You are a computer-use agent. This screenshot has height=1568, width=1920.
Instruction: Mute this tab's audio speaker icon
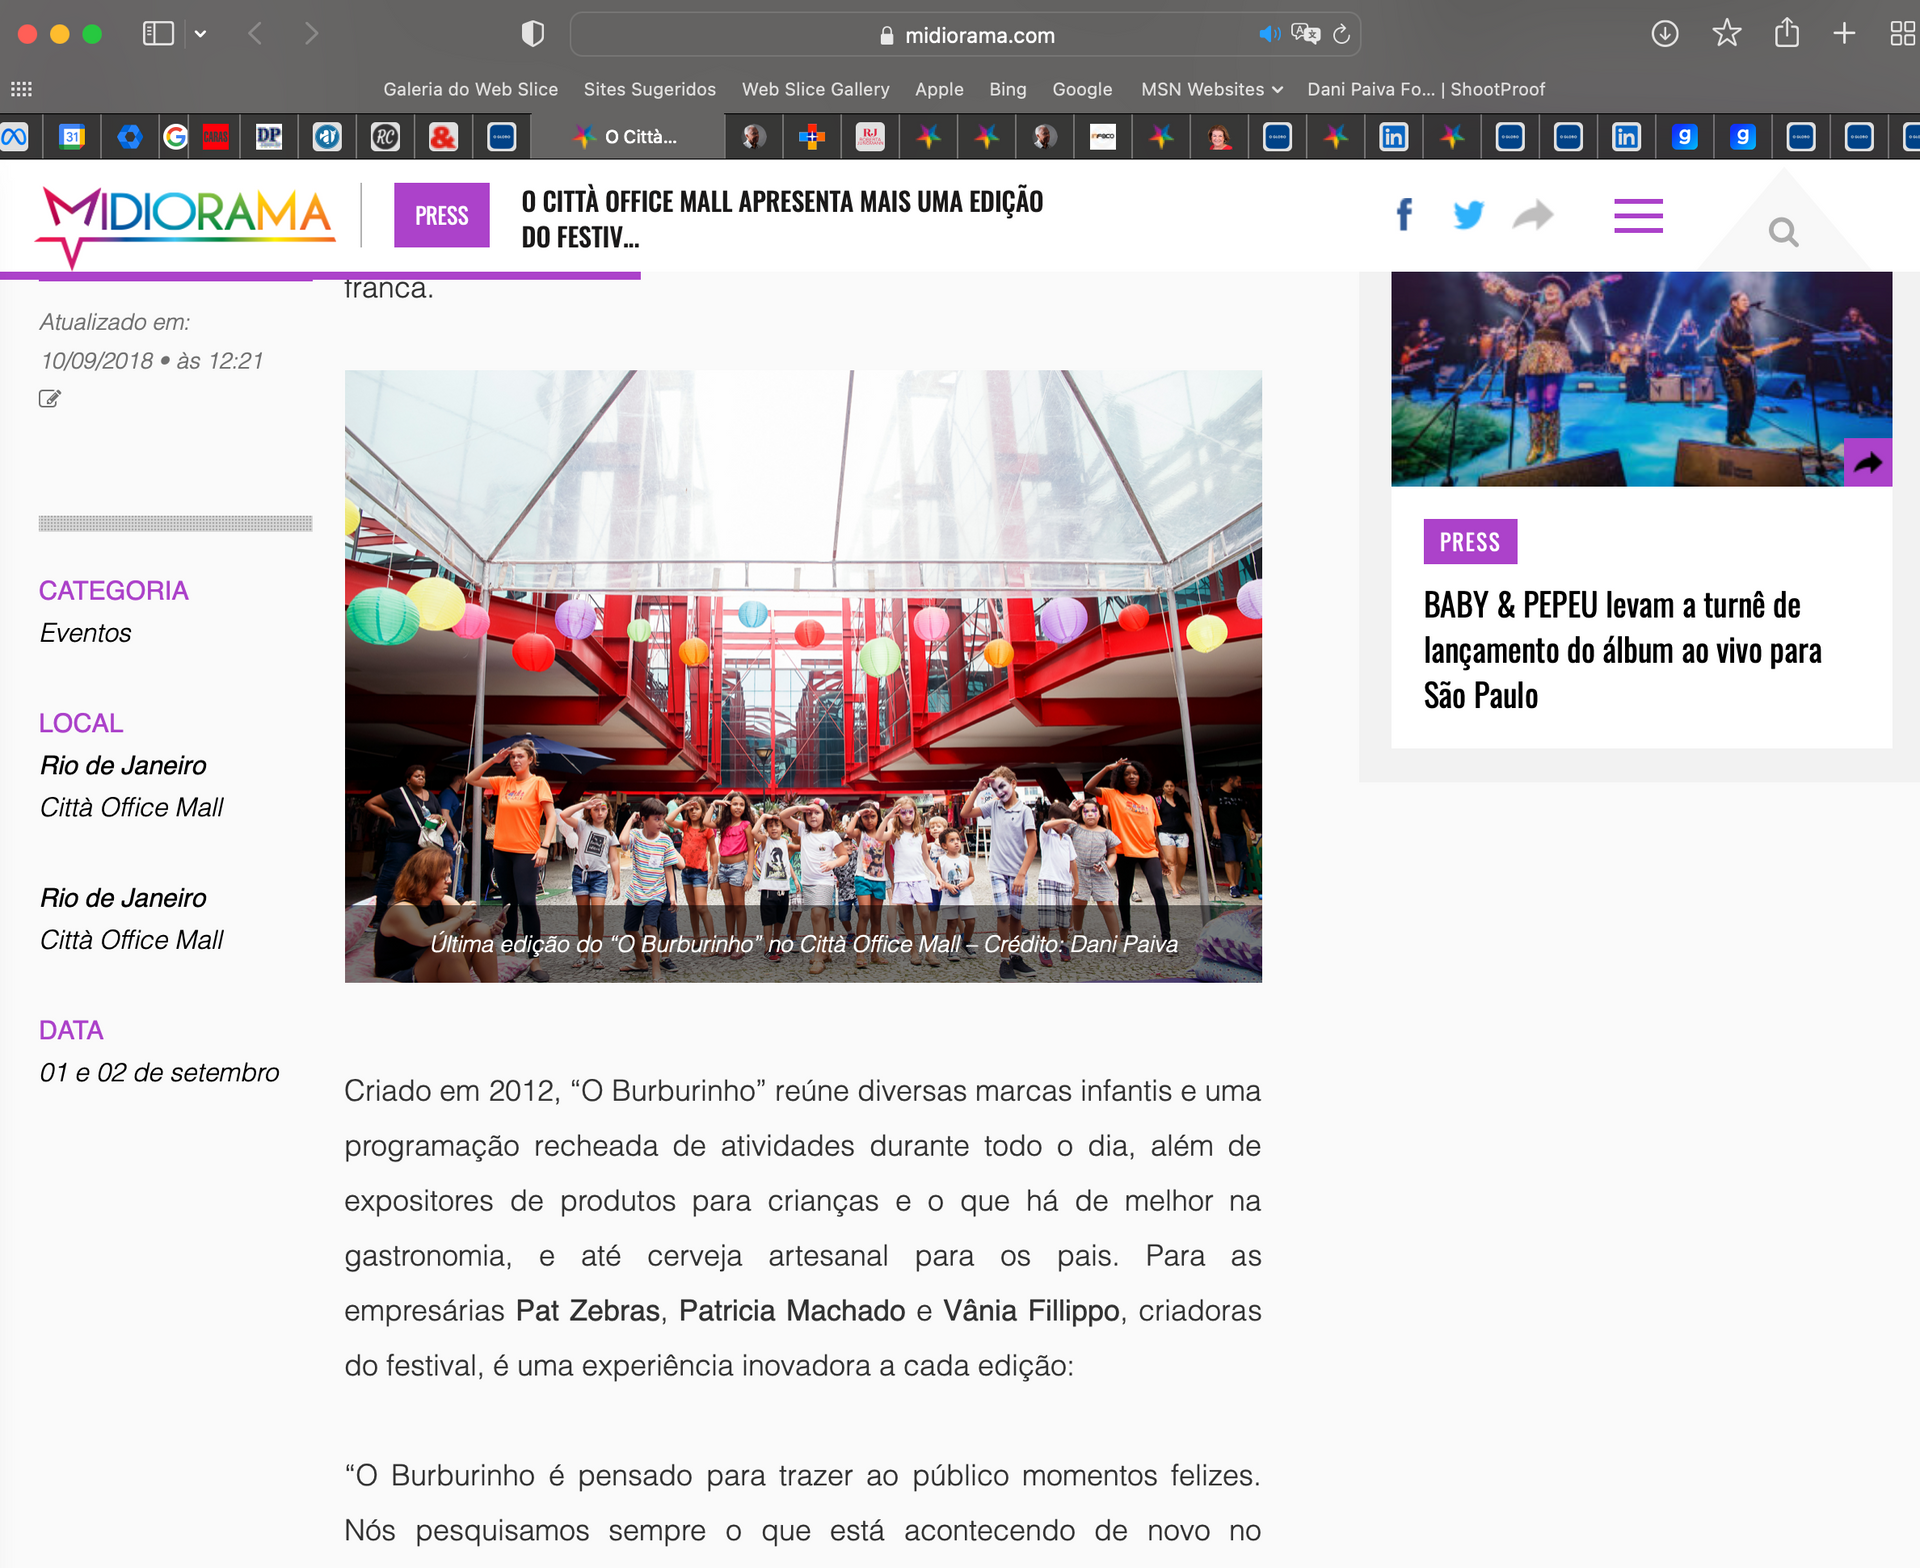[1269, 34]
